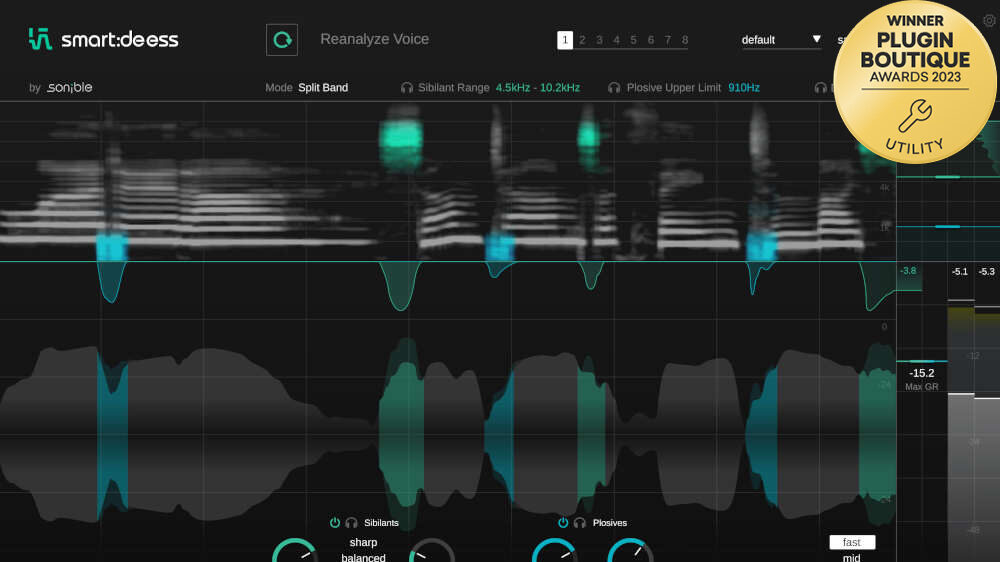The image size is (1000, 562).
Task: Select state slot 4
Action: click(617, 40)
